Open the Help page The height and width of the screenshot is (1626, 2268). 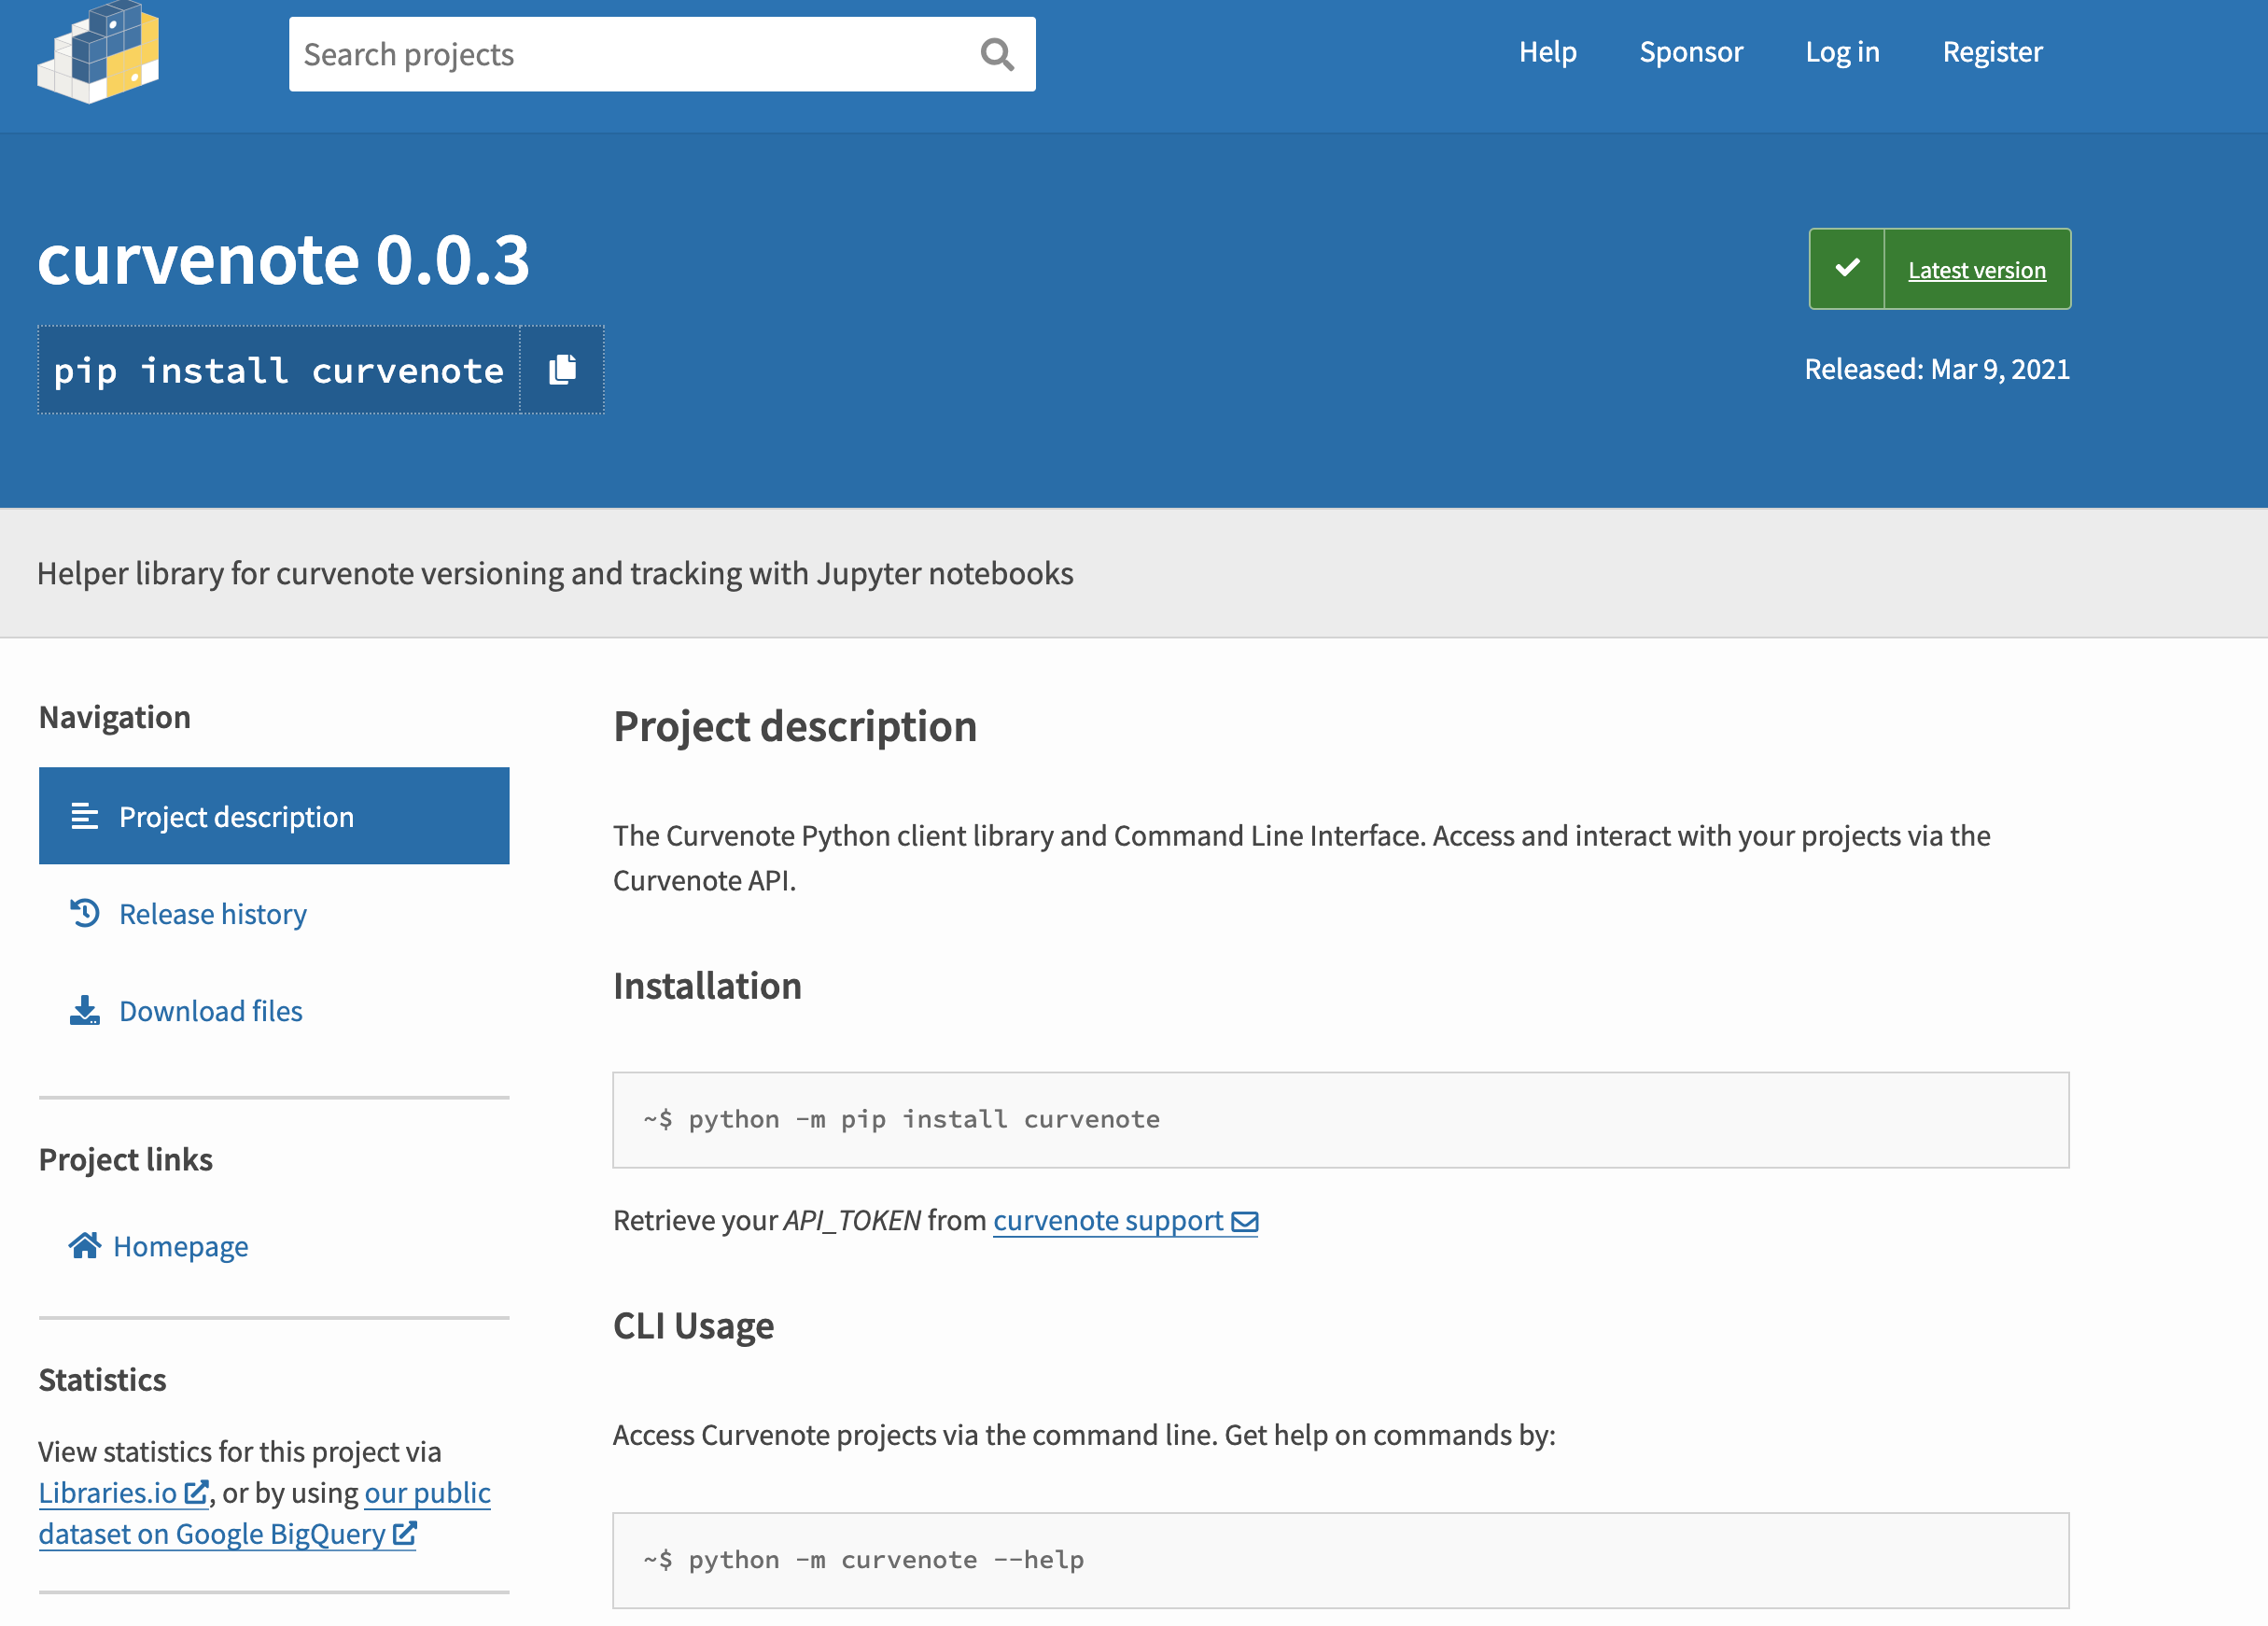1547,52
